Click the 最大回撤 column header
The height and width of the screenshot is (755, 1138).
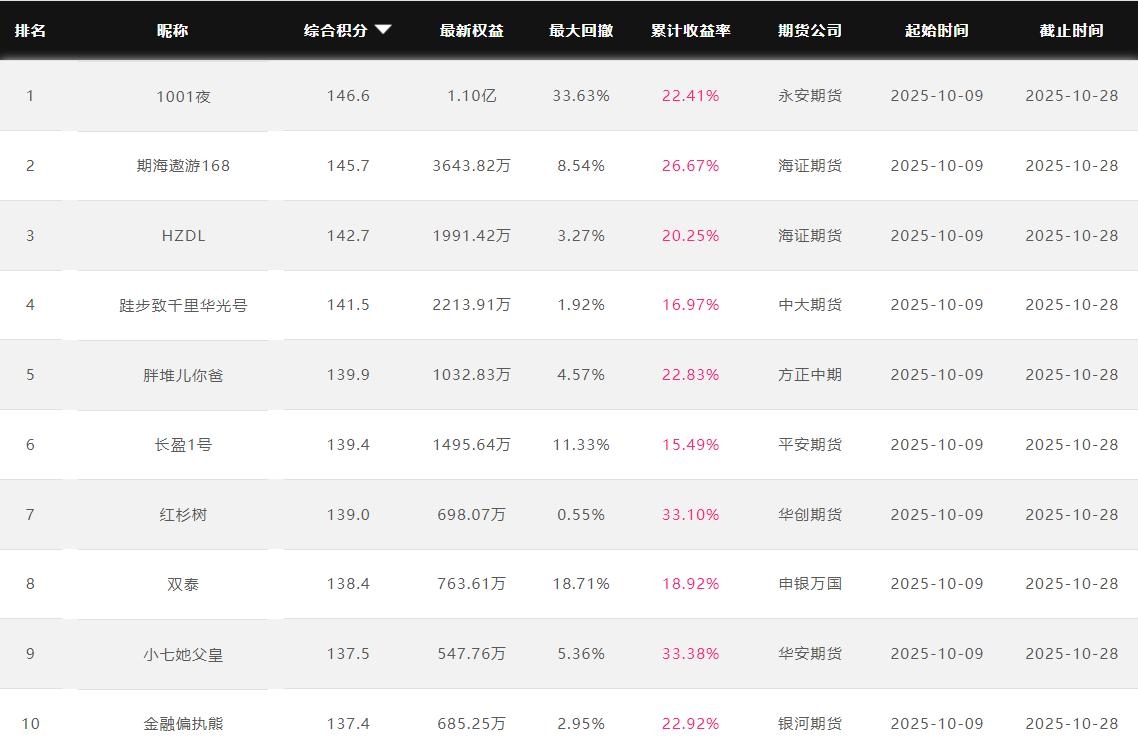point(581,30)
